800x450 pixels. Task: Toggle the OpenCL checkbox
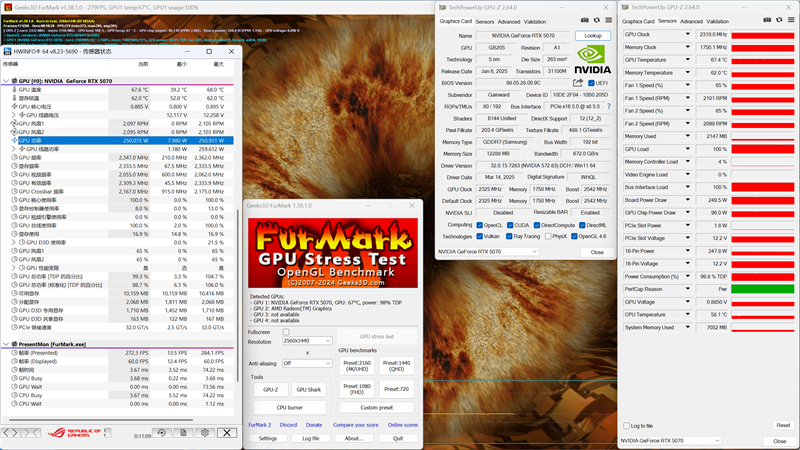click(480, 225)
